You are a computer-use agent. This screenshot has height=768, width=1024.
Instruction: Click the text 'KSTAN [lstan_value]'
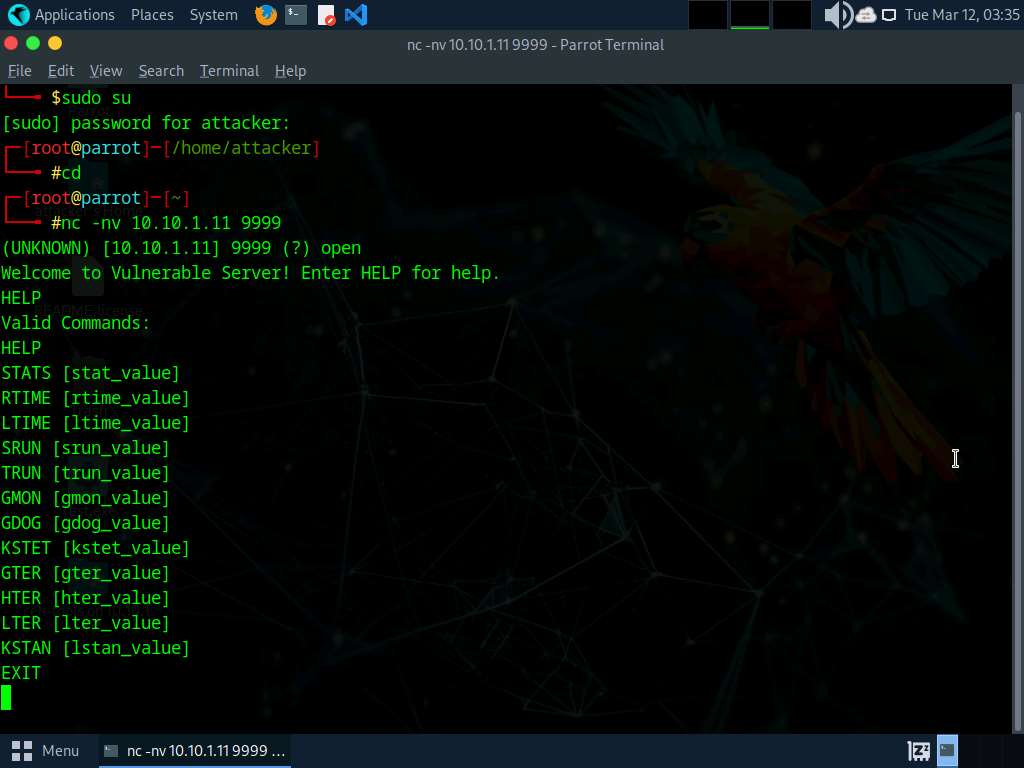tap(95, 648)
